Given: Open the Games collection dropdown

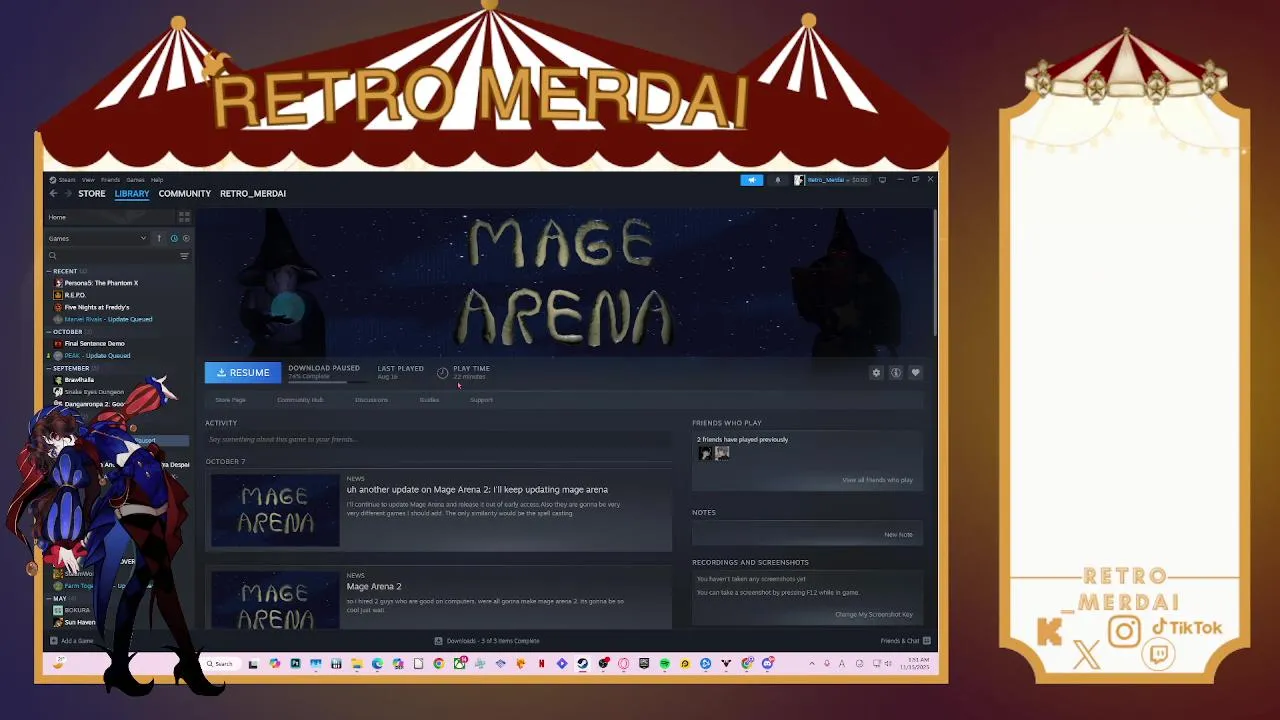Looking at the screenshot, I should point(97,238).
